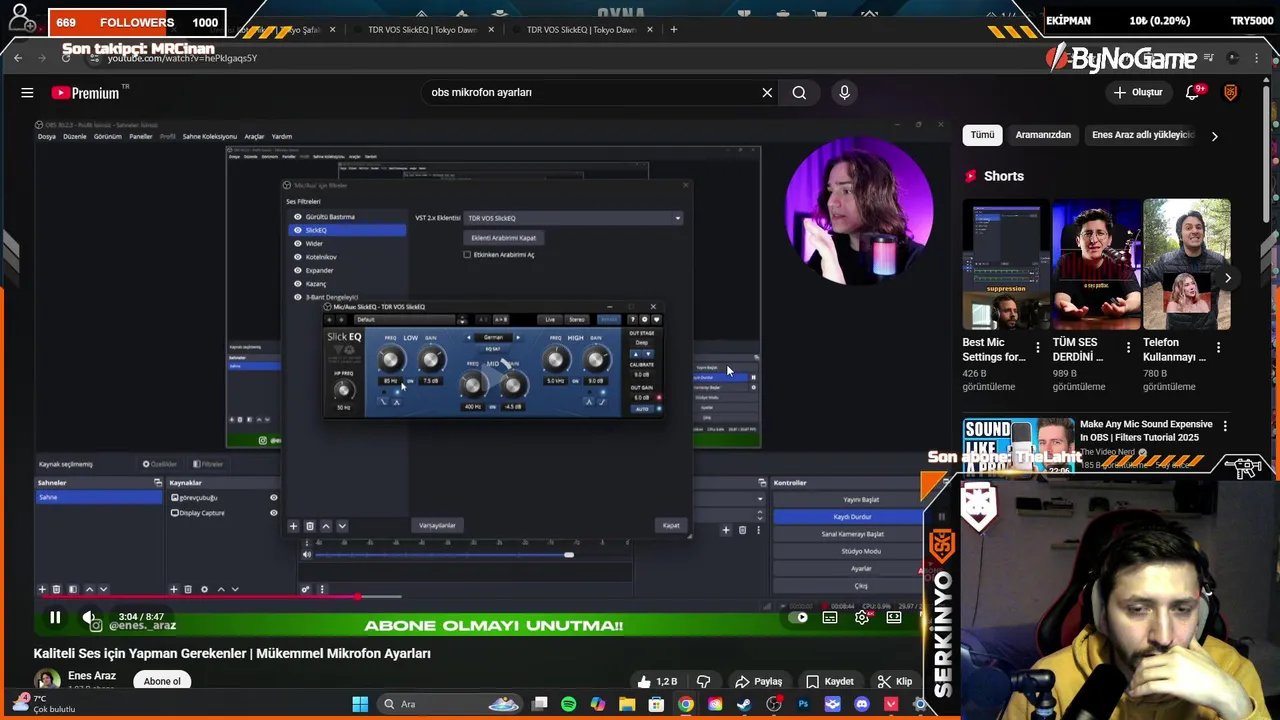Open Task View on taskbar

[540, 704]
